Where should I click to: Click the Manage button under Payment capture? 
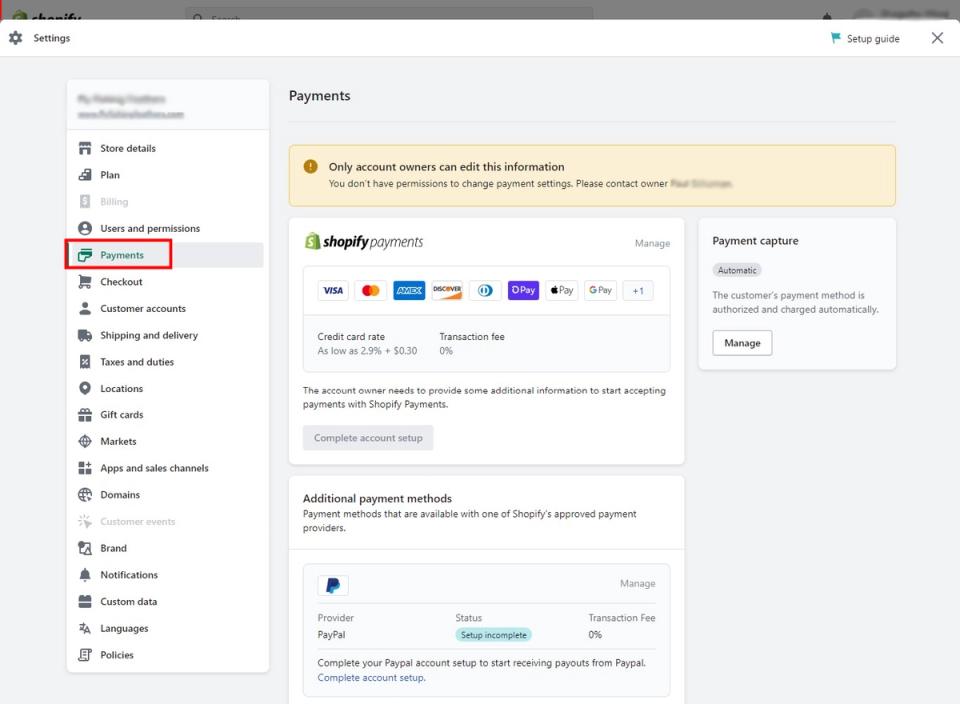click(x=742, y=343)
